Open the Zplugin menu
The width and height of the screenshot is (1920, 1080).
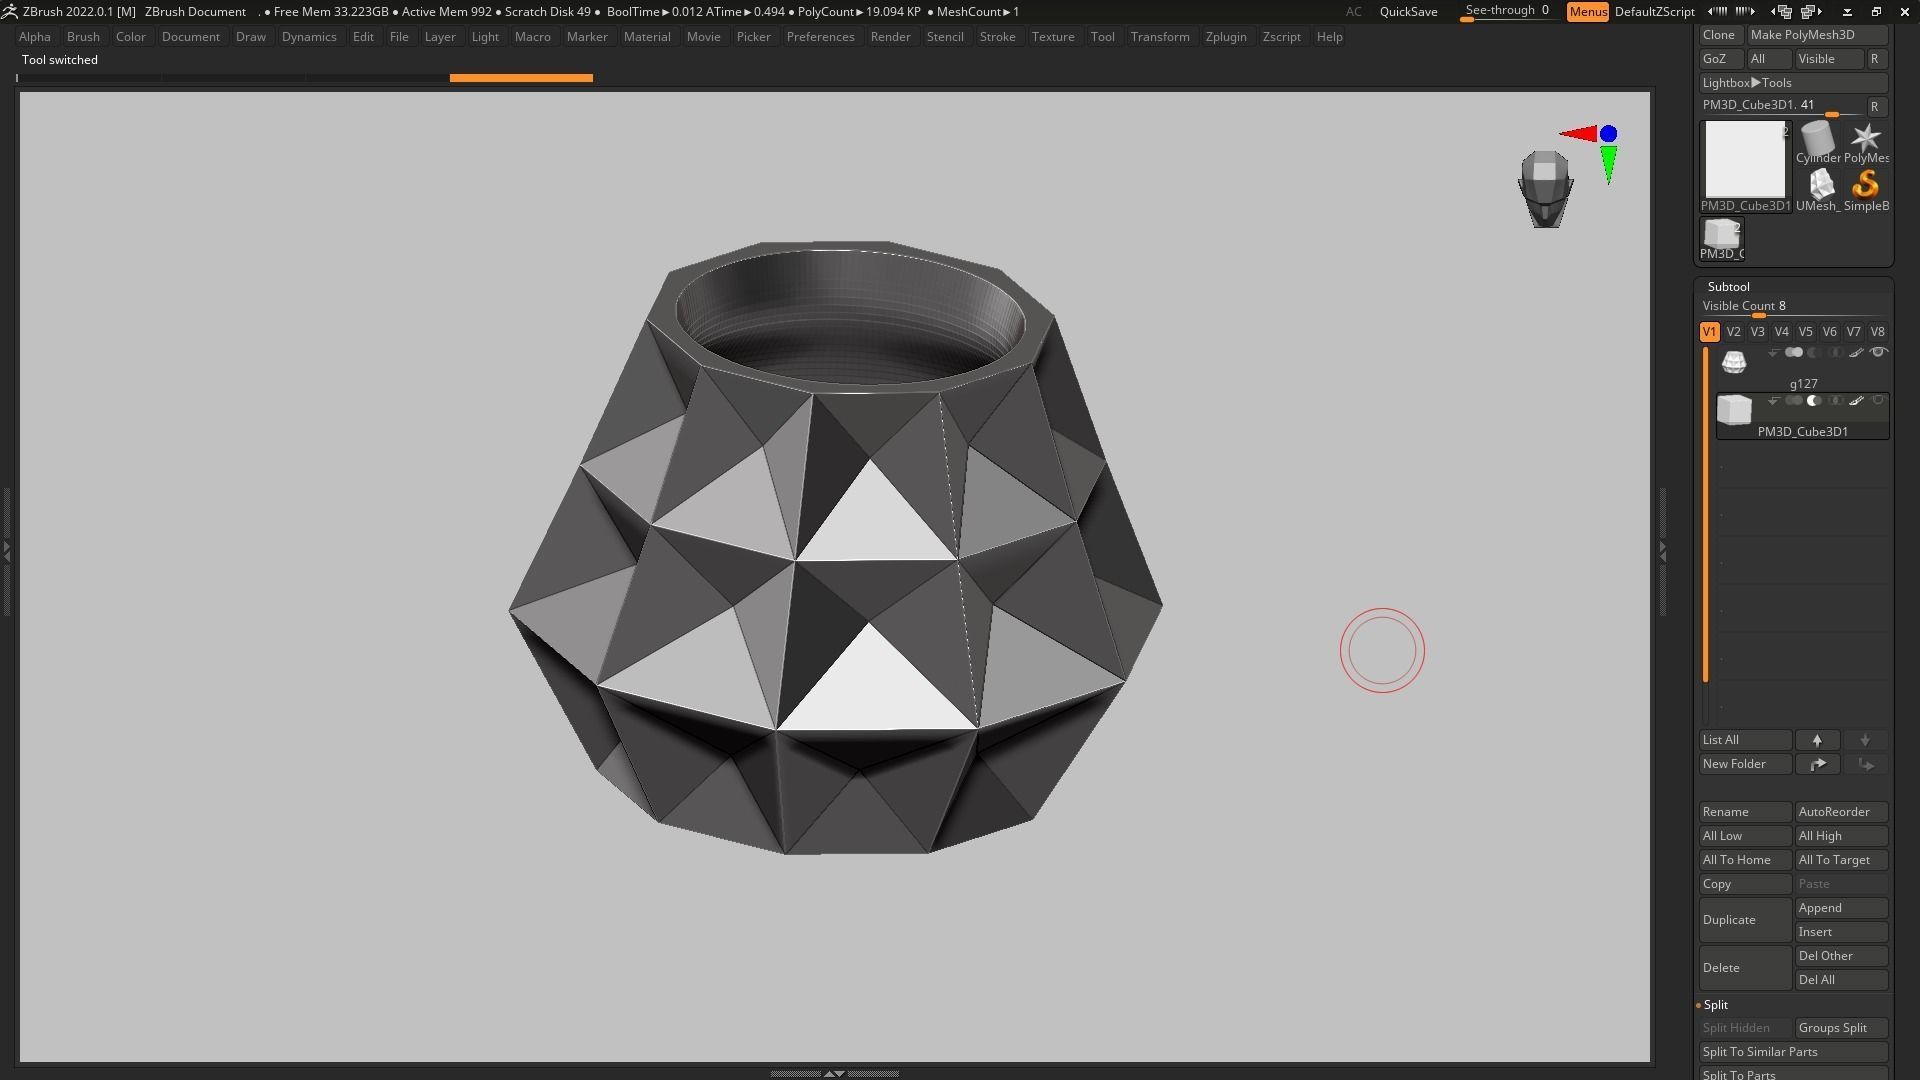click(1226, 37)
